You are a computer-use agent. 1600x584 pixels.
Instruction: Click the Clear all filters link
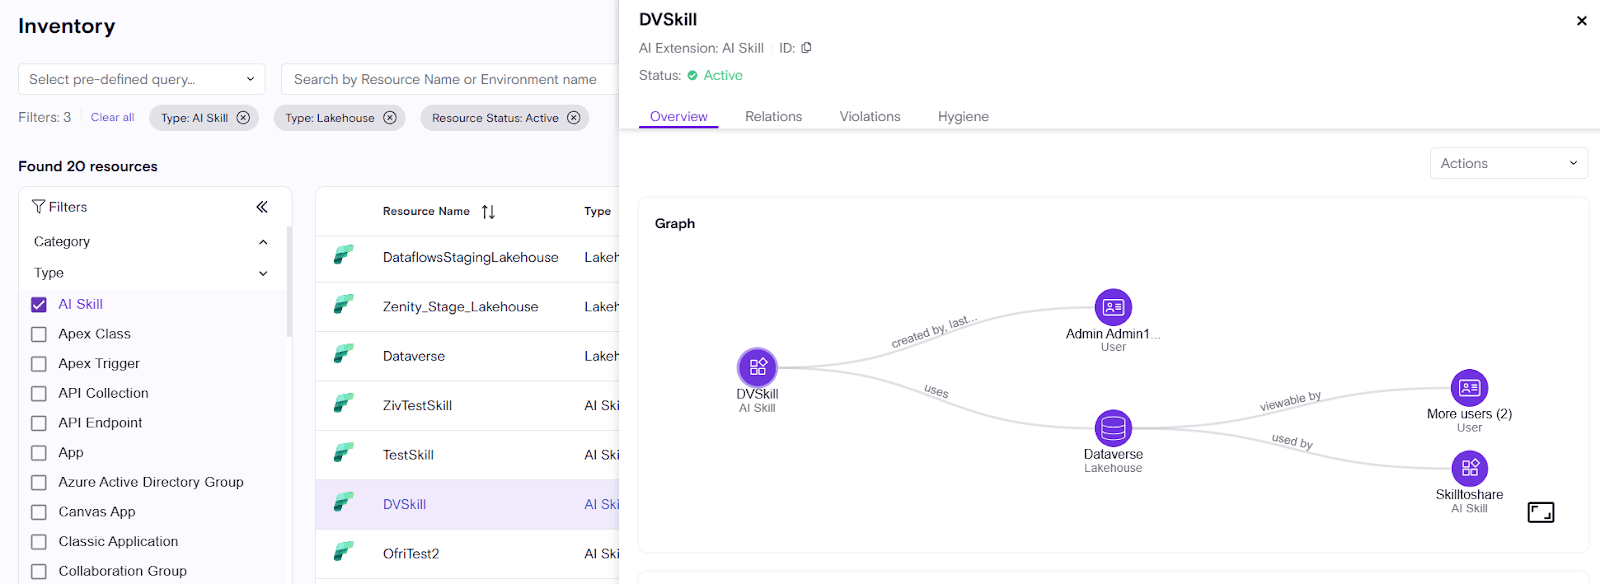pos(112,118)
